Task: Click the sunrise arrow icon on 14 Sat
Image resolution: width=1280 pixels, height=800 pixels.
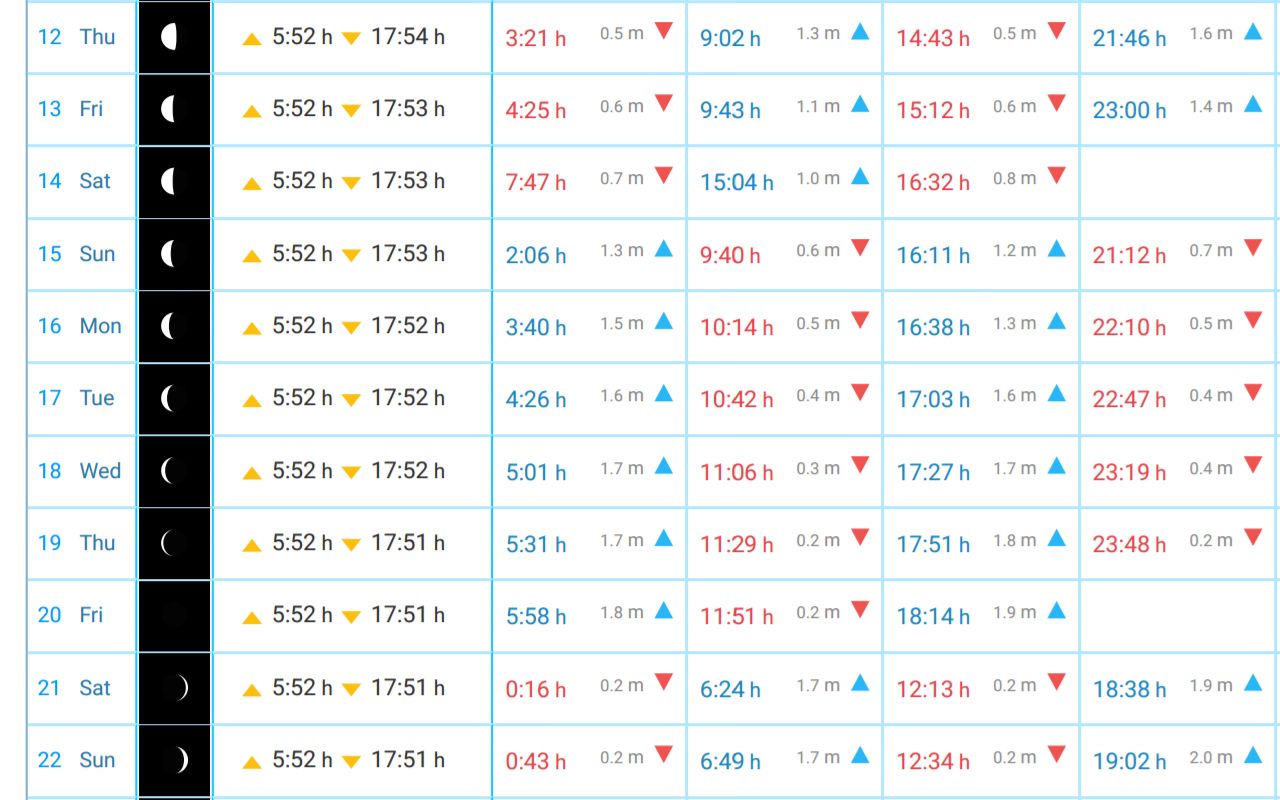Action: 253,184
